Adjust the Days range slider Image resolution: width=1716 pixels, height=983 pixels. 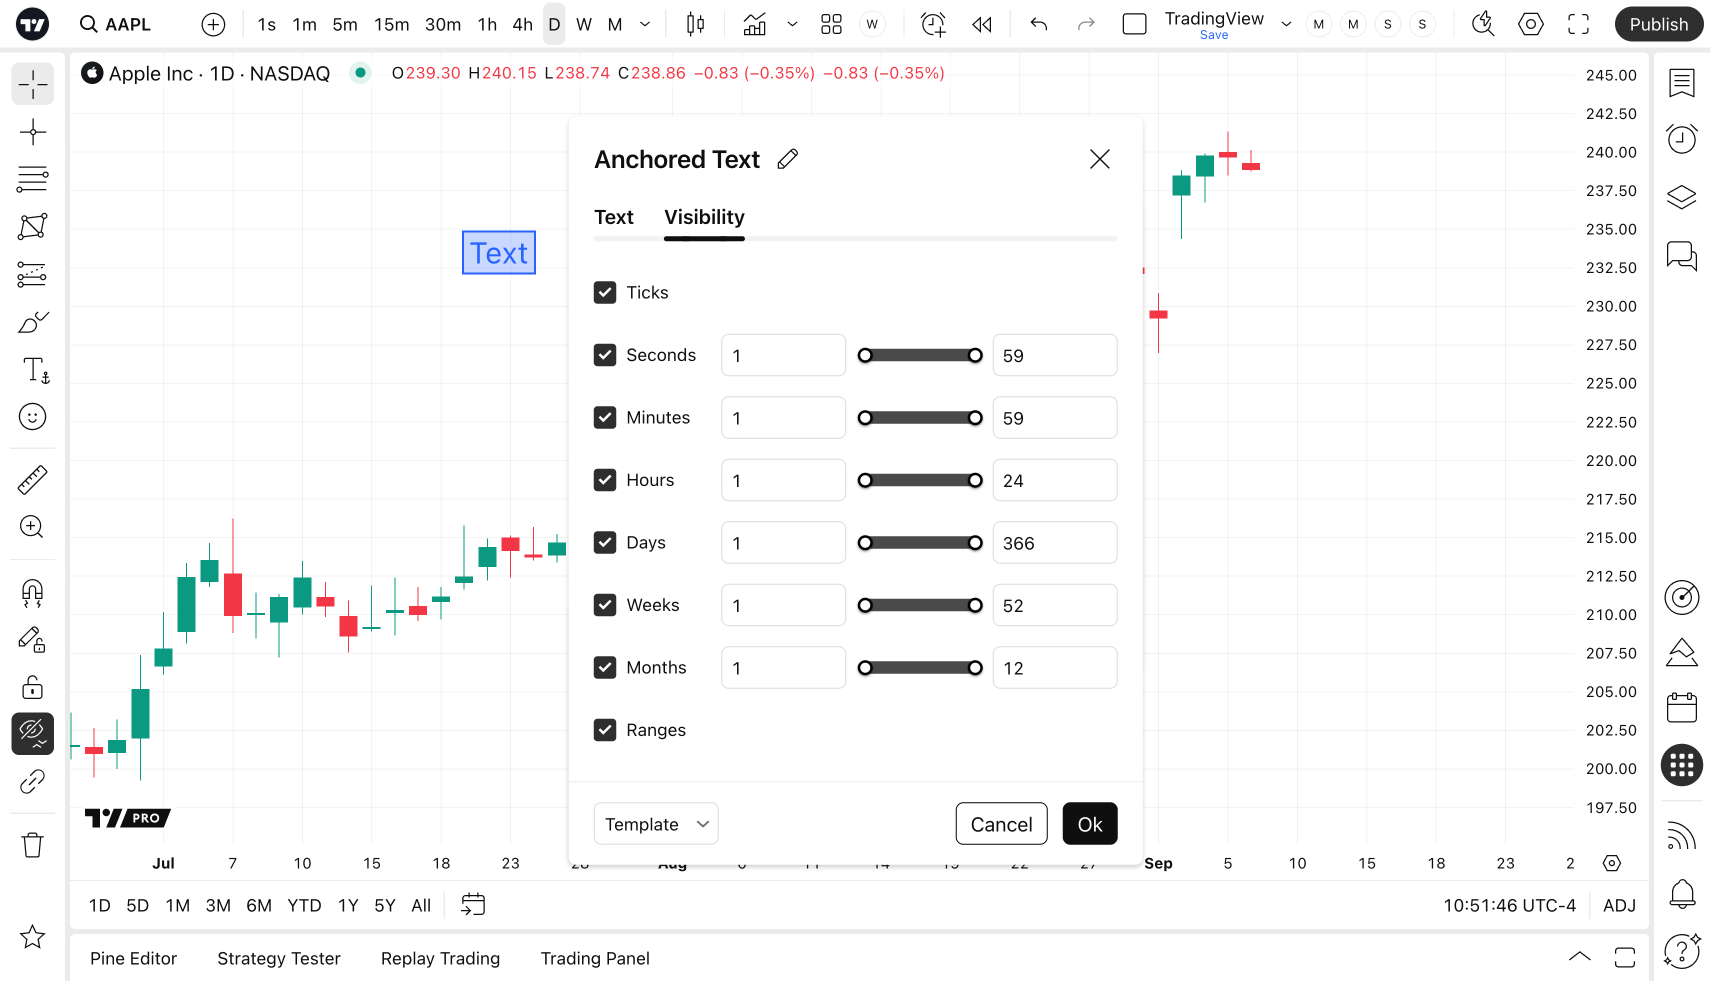[920, 542]
